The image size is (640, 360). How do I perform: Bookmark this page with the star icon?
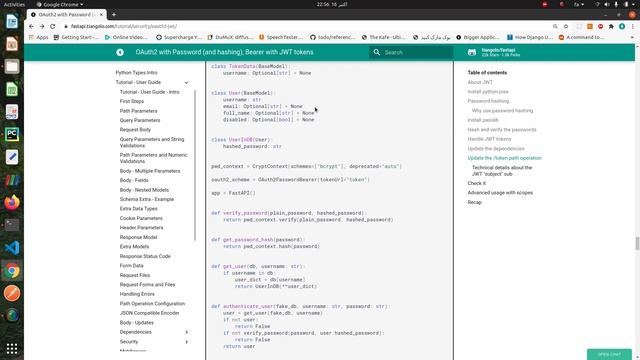tap(566, 26)
